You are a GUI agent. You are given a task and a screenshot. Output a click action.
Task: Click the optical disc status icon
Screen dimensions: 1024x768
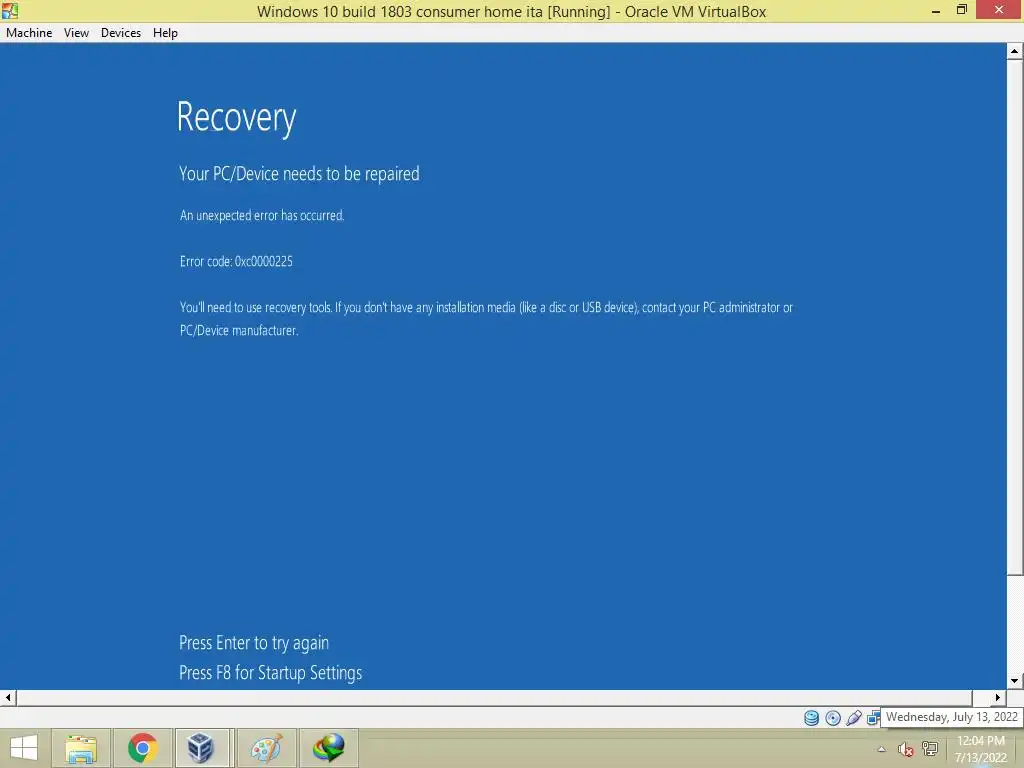tap(833, 718)
